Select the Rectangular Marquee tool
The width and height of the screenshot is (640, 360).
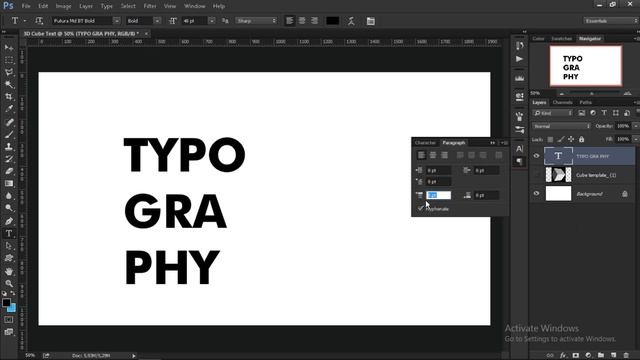pos(9,60)
